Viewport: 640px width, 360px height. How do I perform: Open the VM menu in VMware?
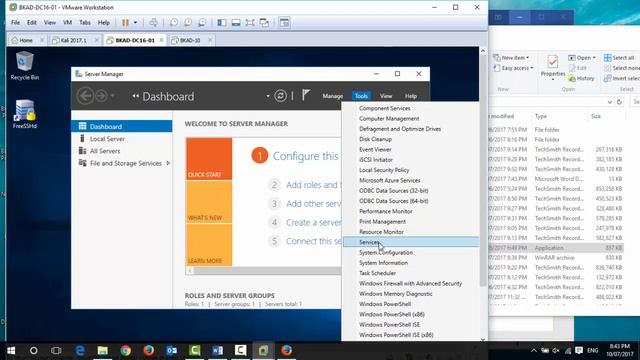(x=67, y=22)
